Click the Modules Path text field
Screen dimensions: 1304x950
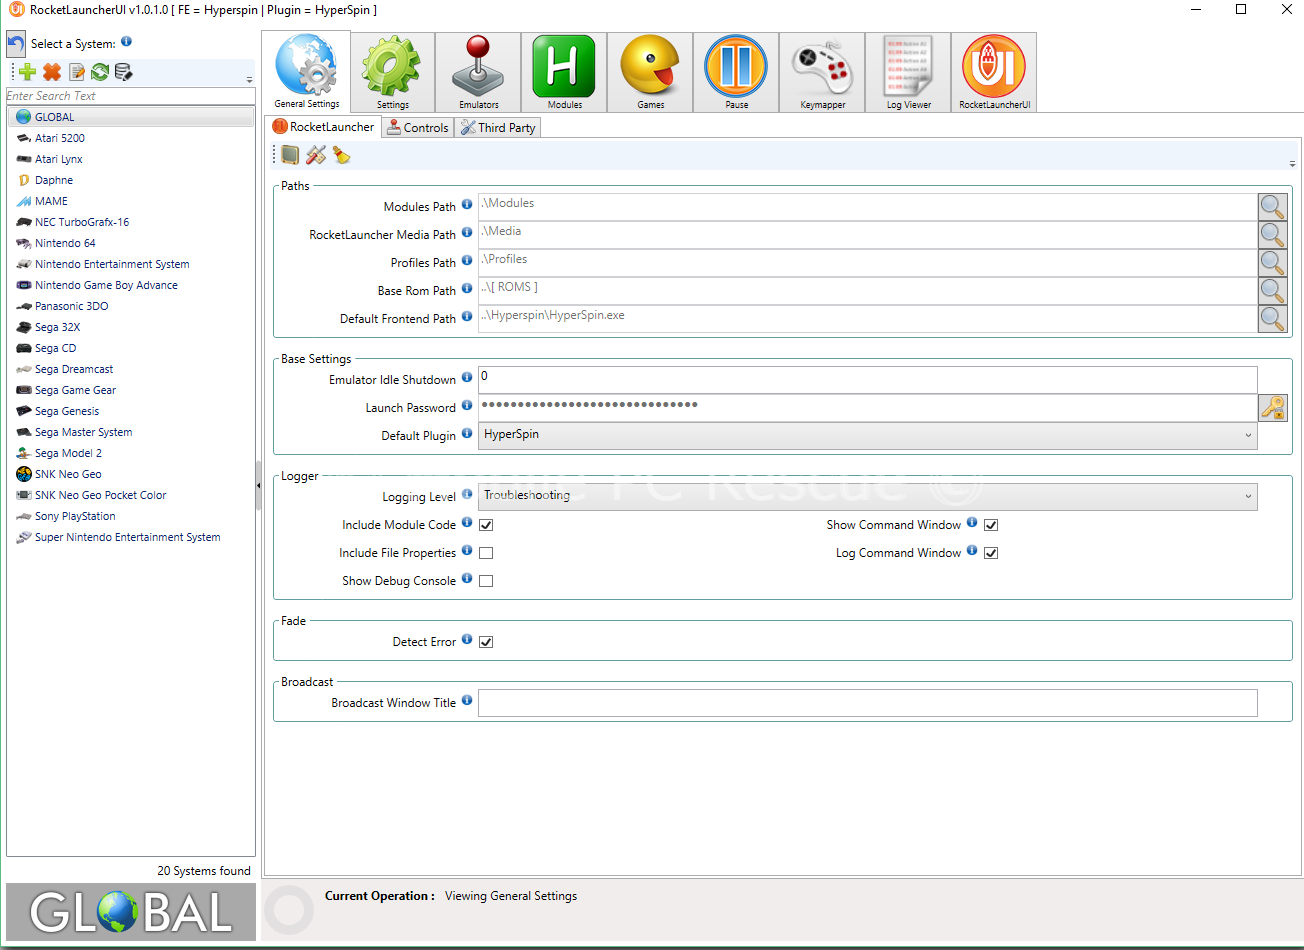867,207
